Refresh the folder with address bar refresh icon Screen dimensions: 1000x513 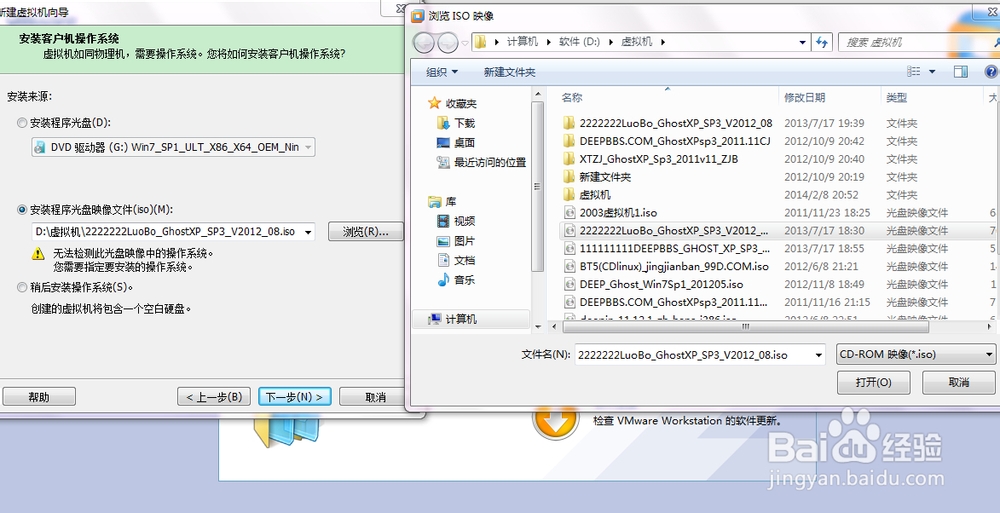tap(821, 42)
